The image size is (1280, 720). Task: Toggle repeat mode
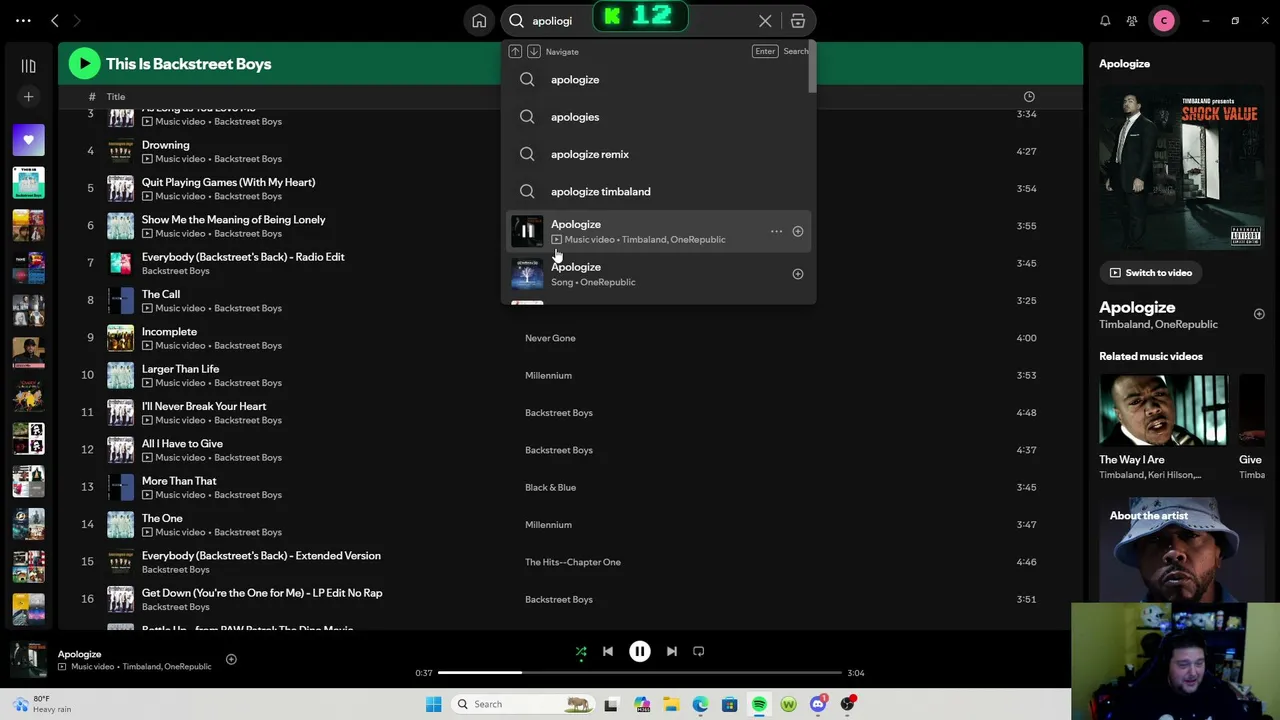[x=699, y=652]
